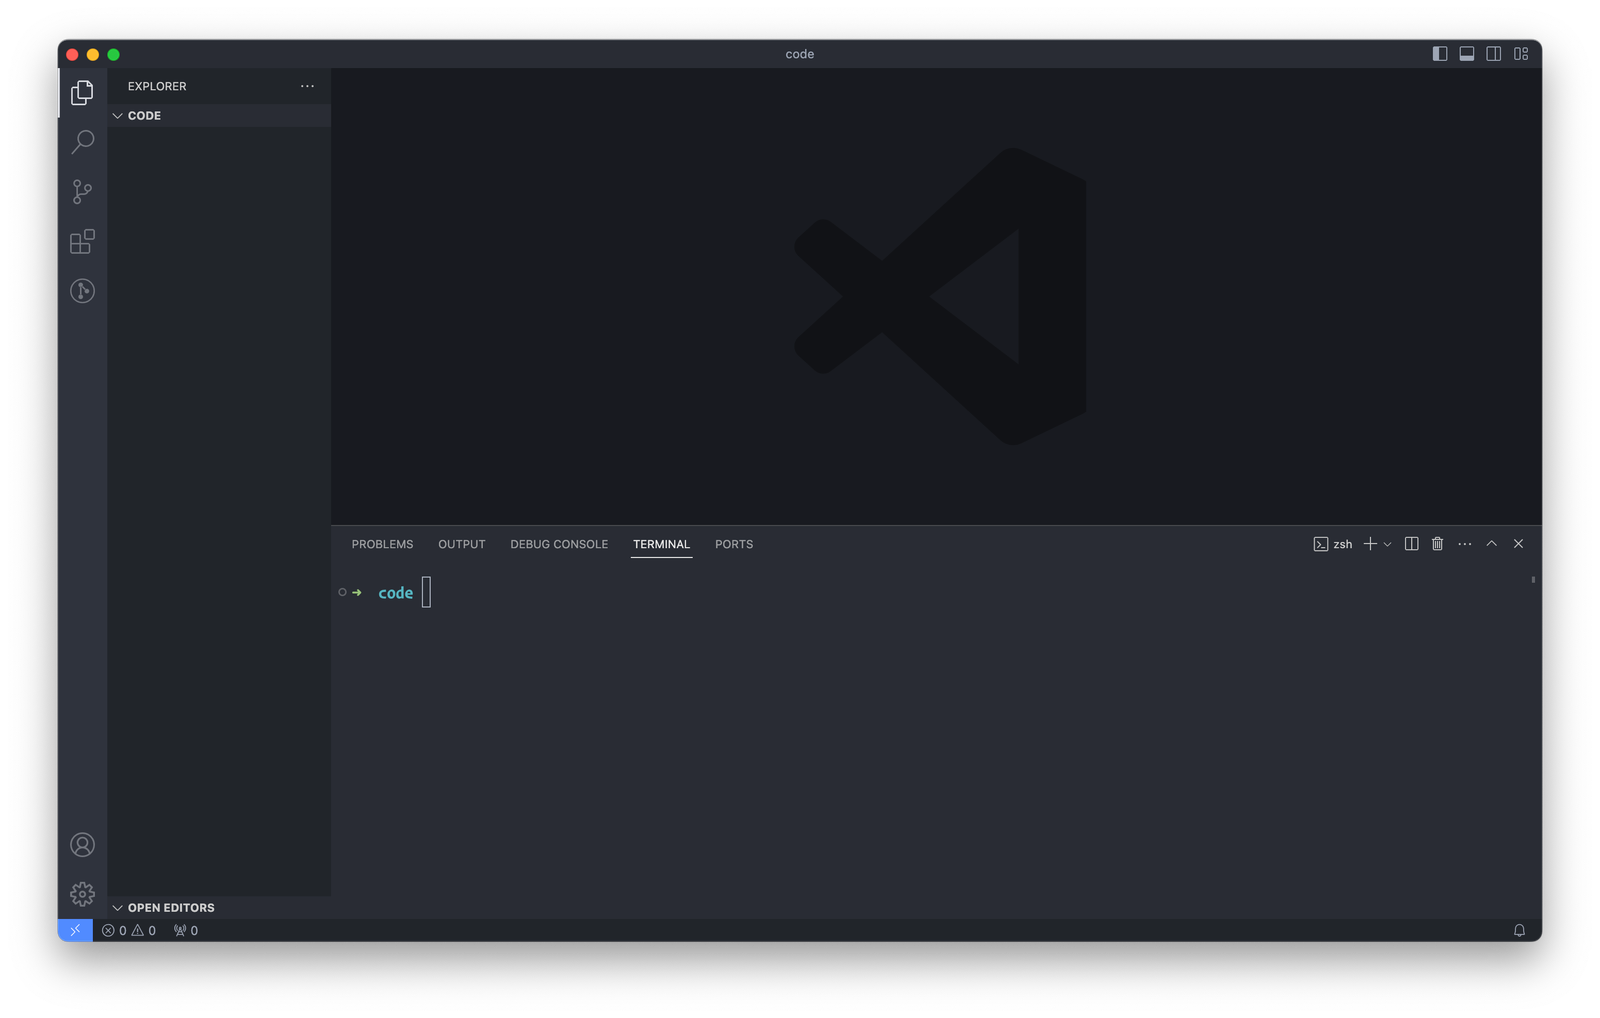Collapse the OPEN EDITORS section
This screenshot has width=1600, height=1018.
117,907
